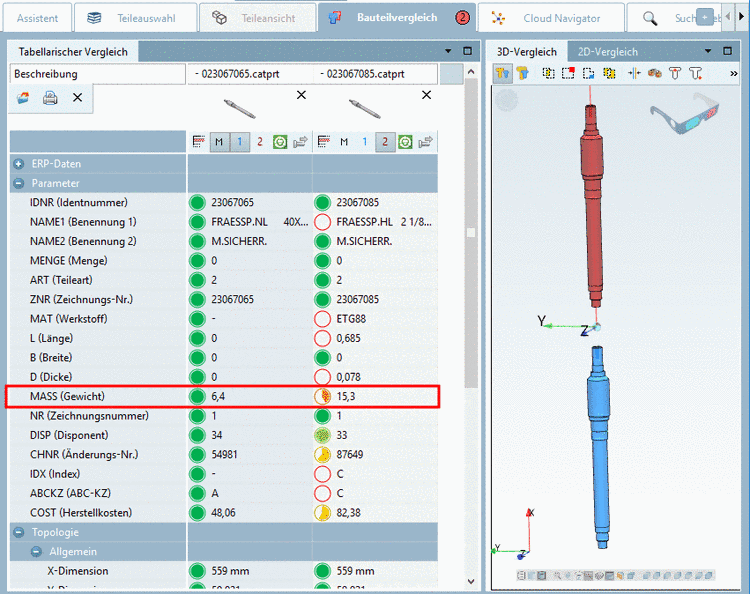Click the X-Dimension row label
Image resolution: width=750 pixels, height=594 pixels.
77,571
